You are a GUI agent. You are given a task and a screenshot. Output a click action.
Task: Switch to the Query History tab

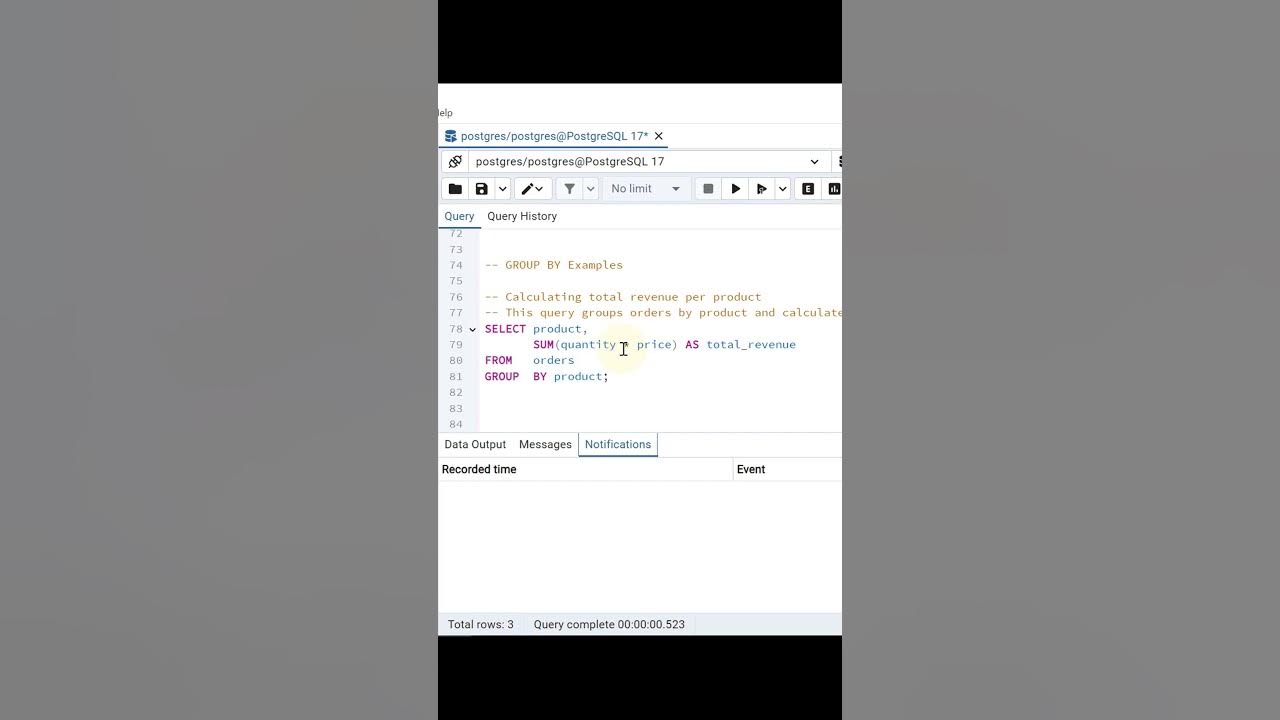[522, 216]
